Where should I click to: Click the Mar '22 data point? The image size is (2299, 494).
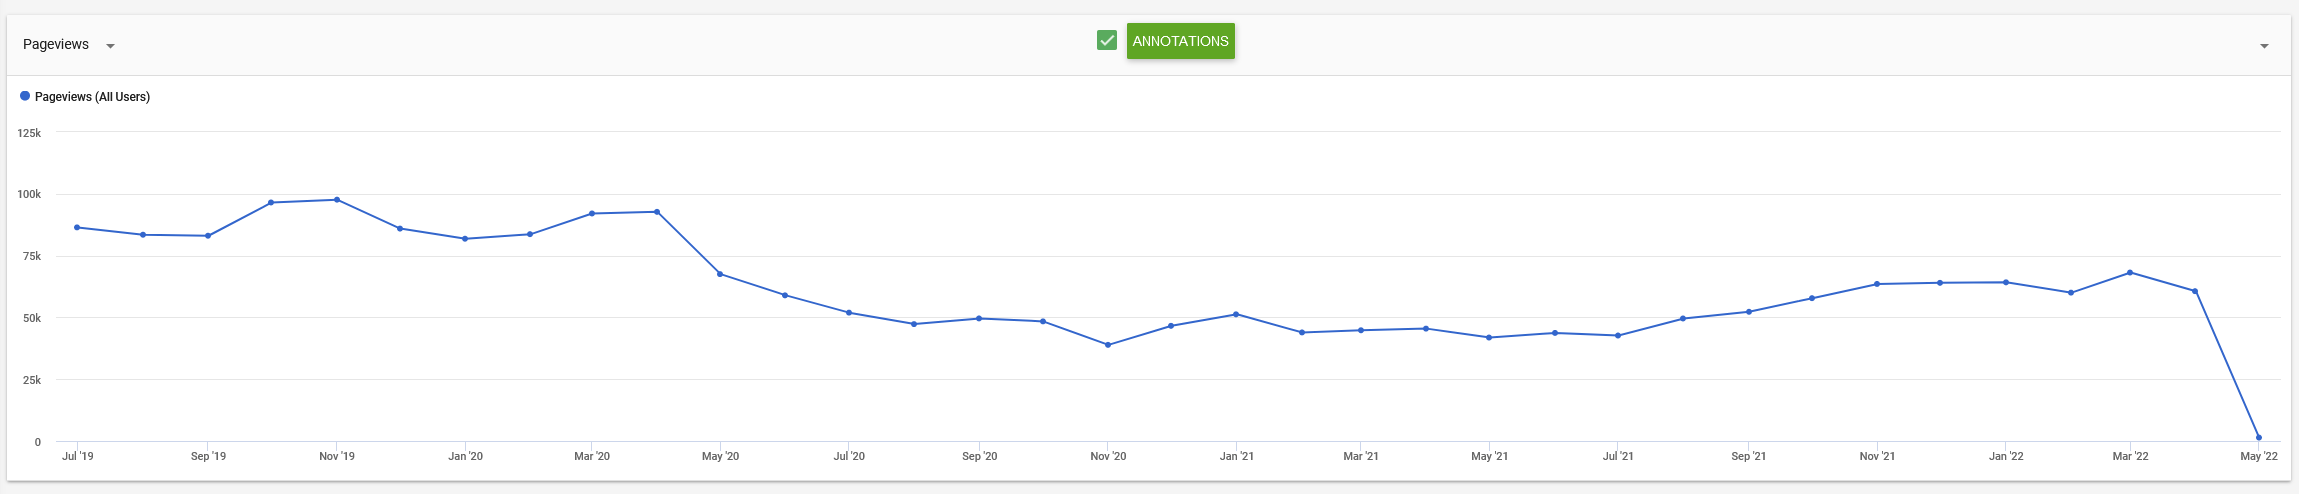coord(2130,273)
